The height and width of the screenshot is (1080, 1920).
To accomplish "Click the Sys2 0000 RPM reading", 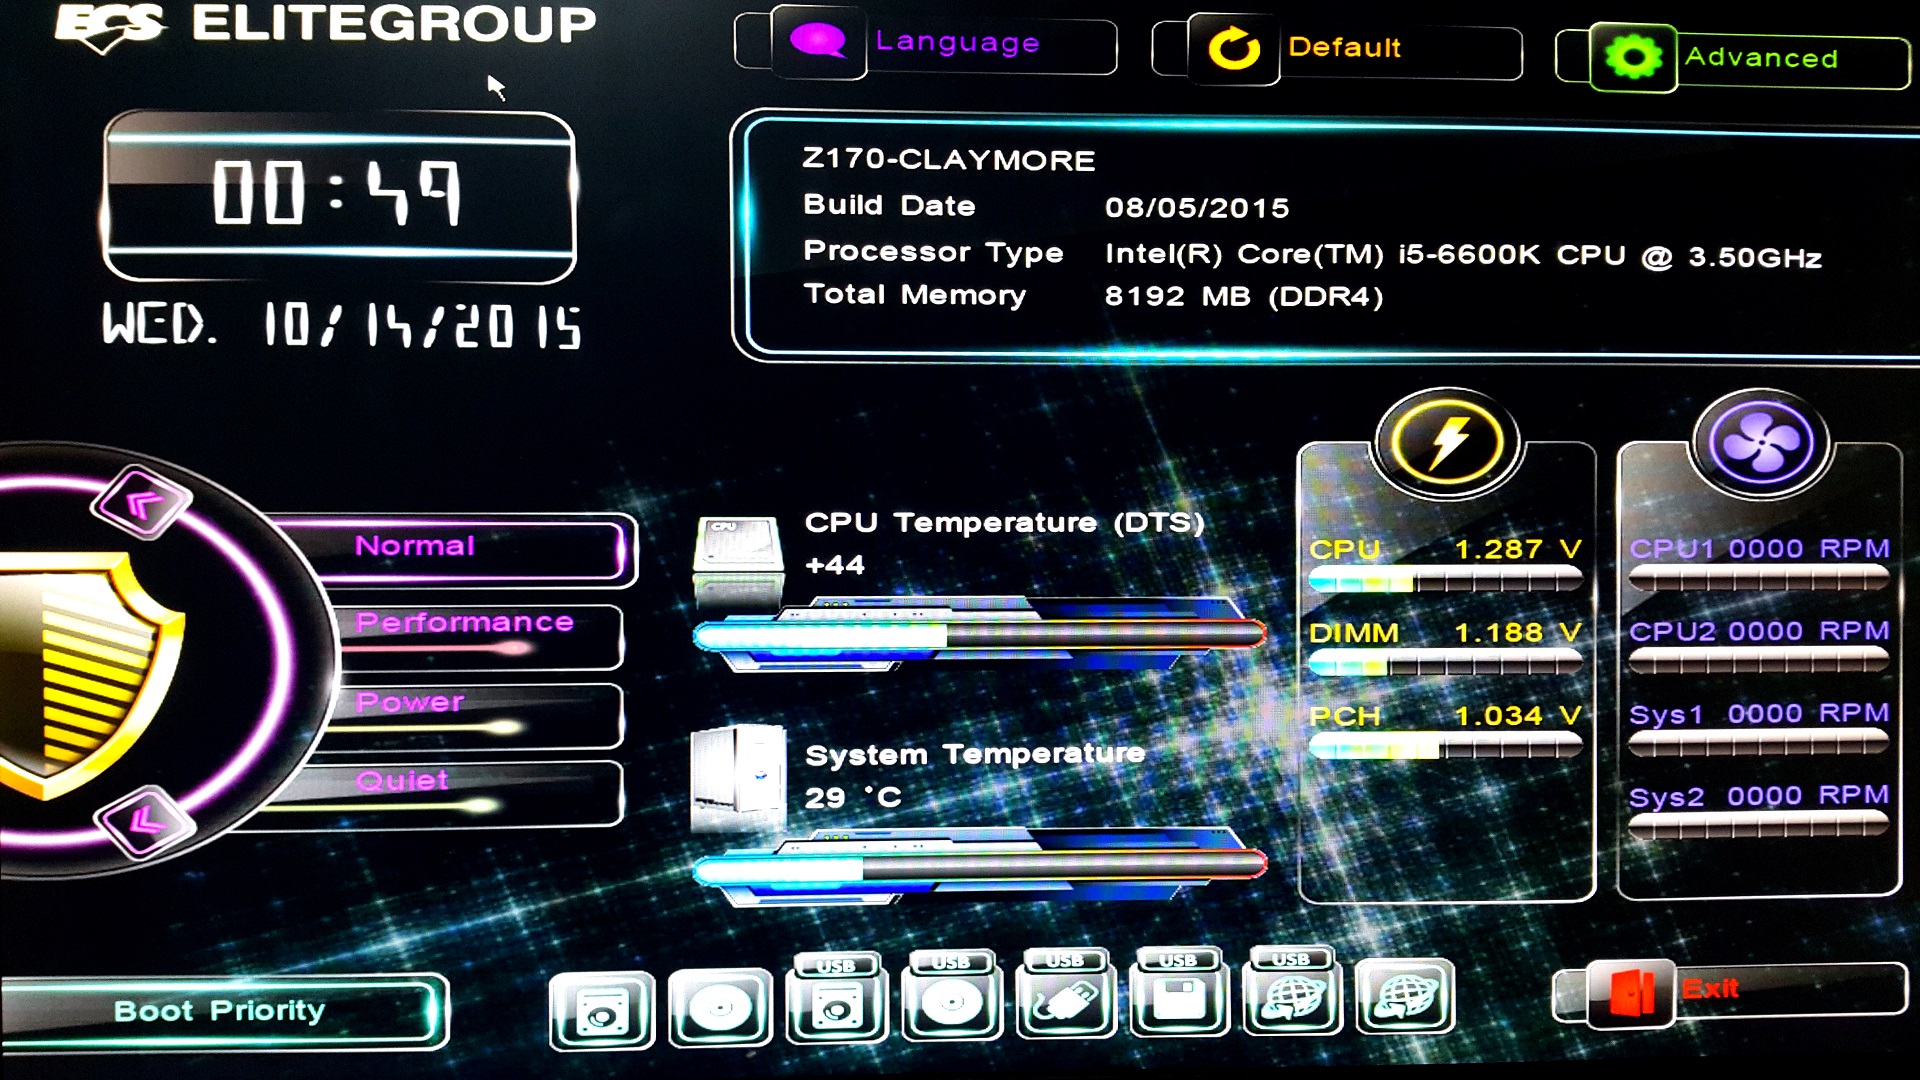I will pos(1759,796).
